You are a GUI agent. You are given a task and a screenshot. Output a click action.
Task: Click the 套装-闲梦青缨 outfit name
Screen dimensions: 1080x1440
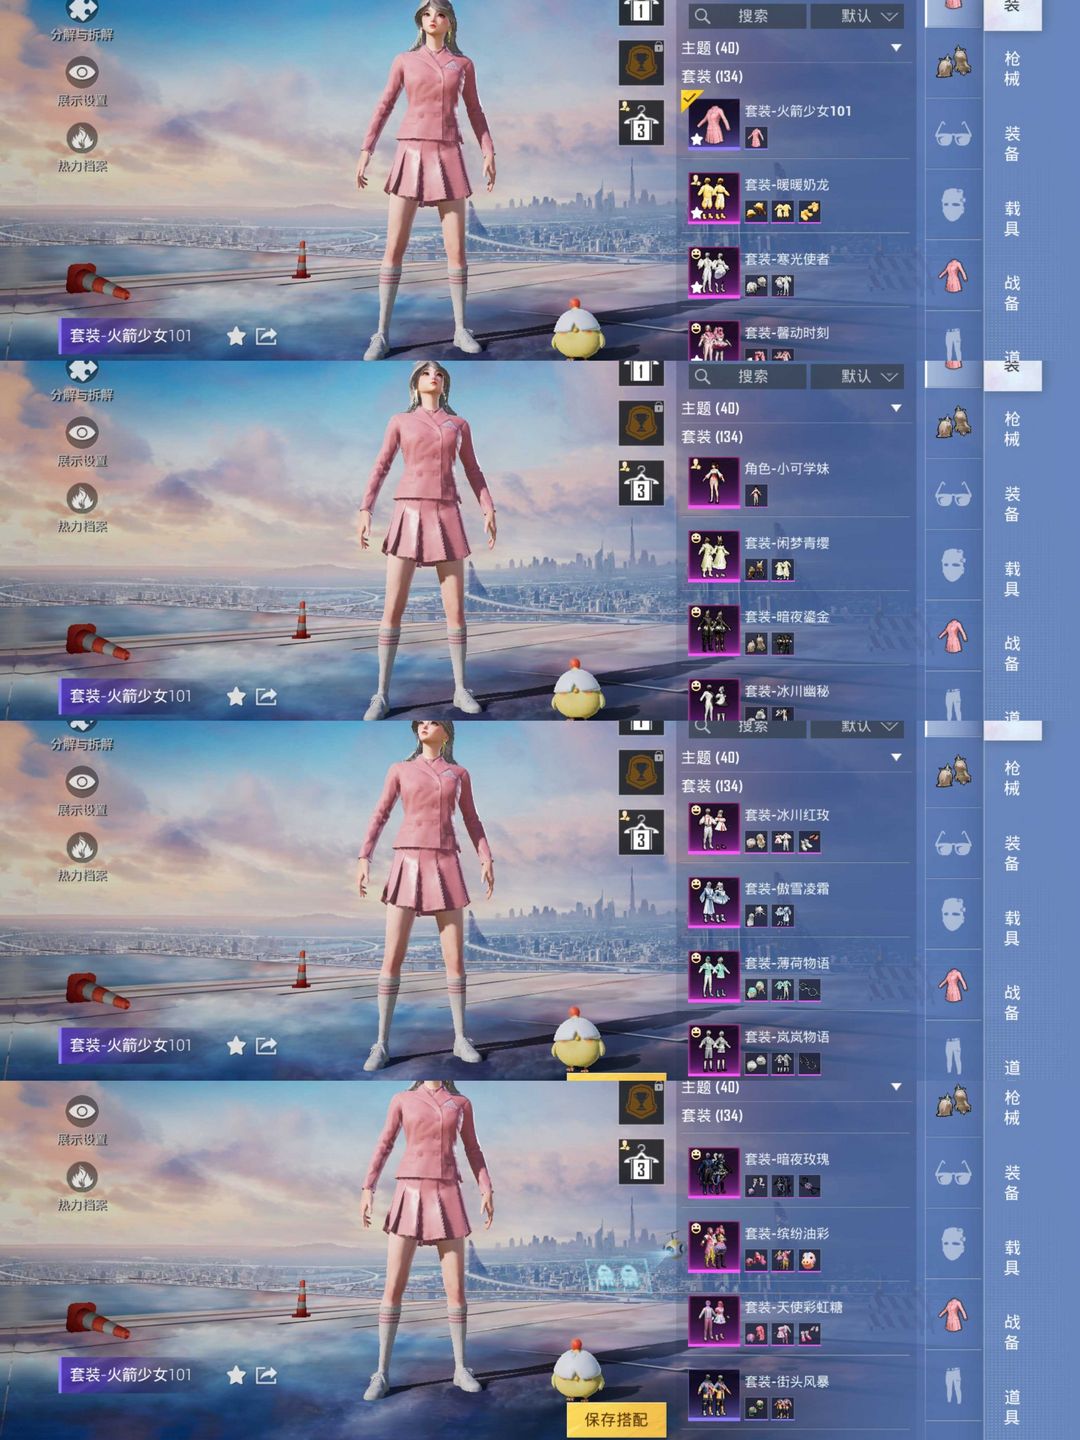click(x=786, y=543)
